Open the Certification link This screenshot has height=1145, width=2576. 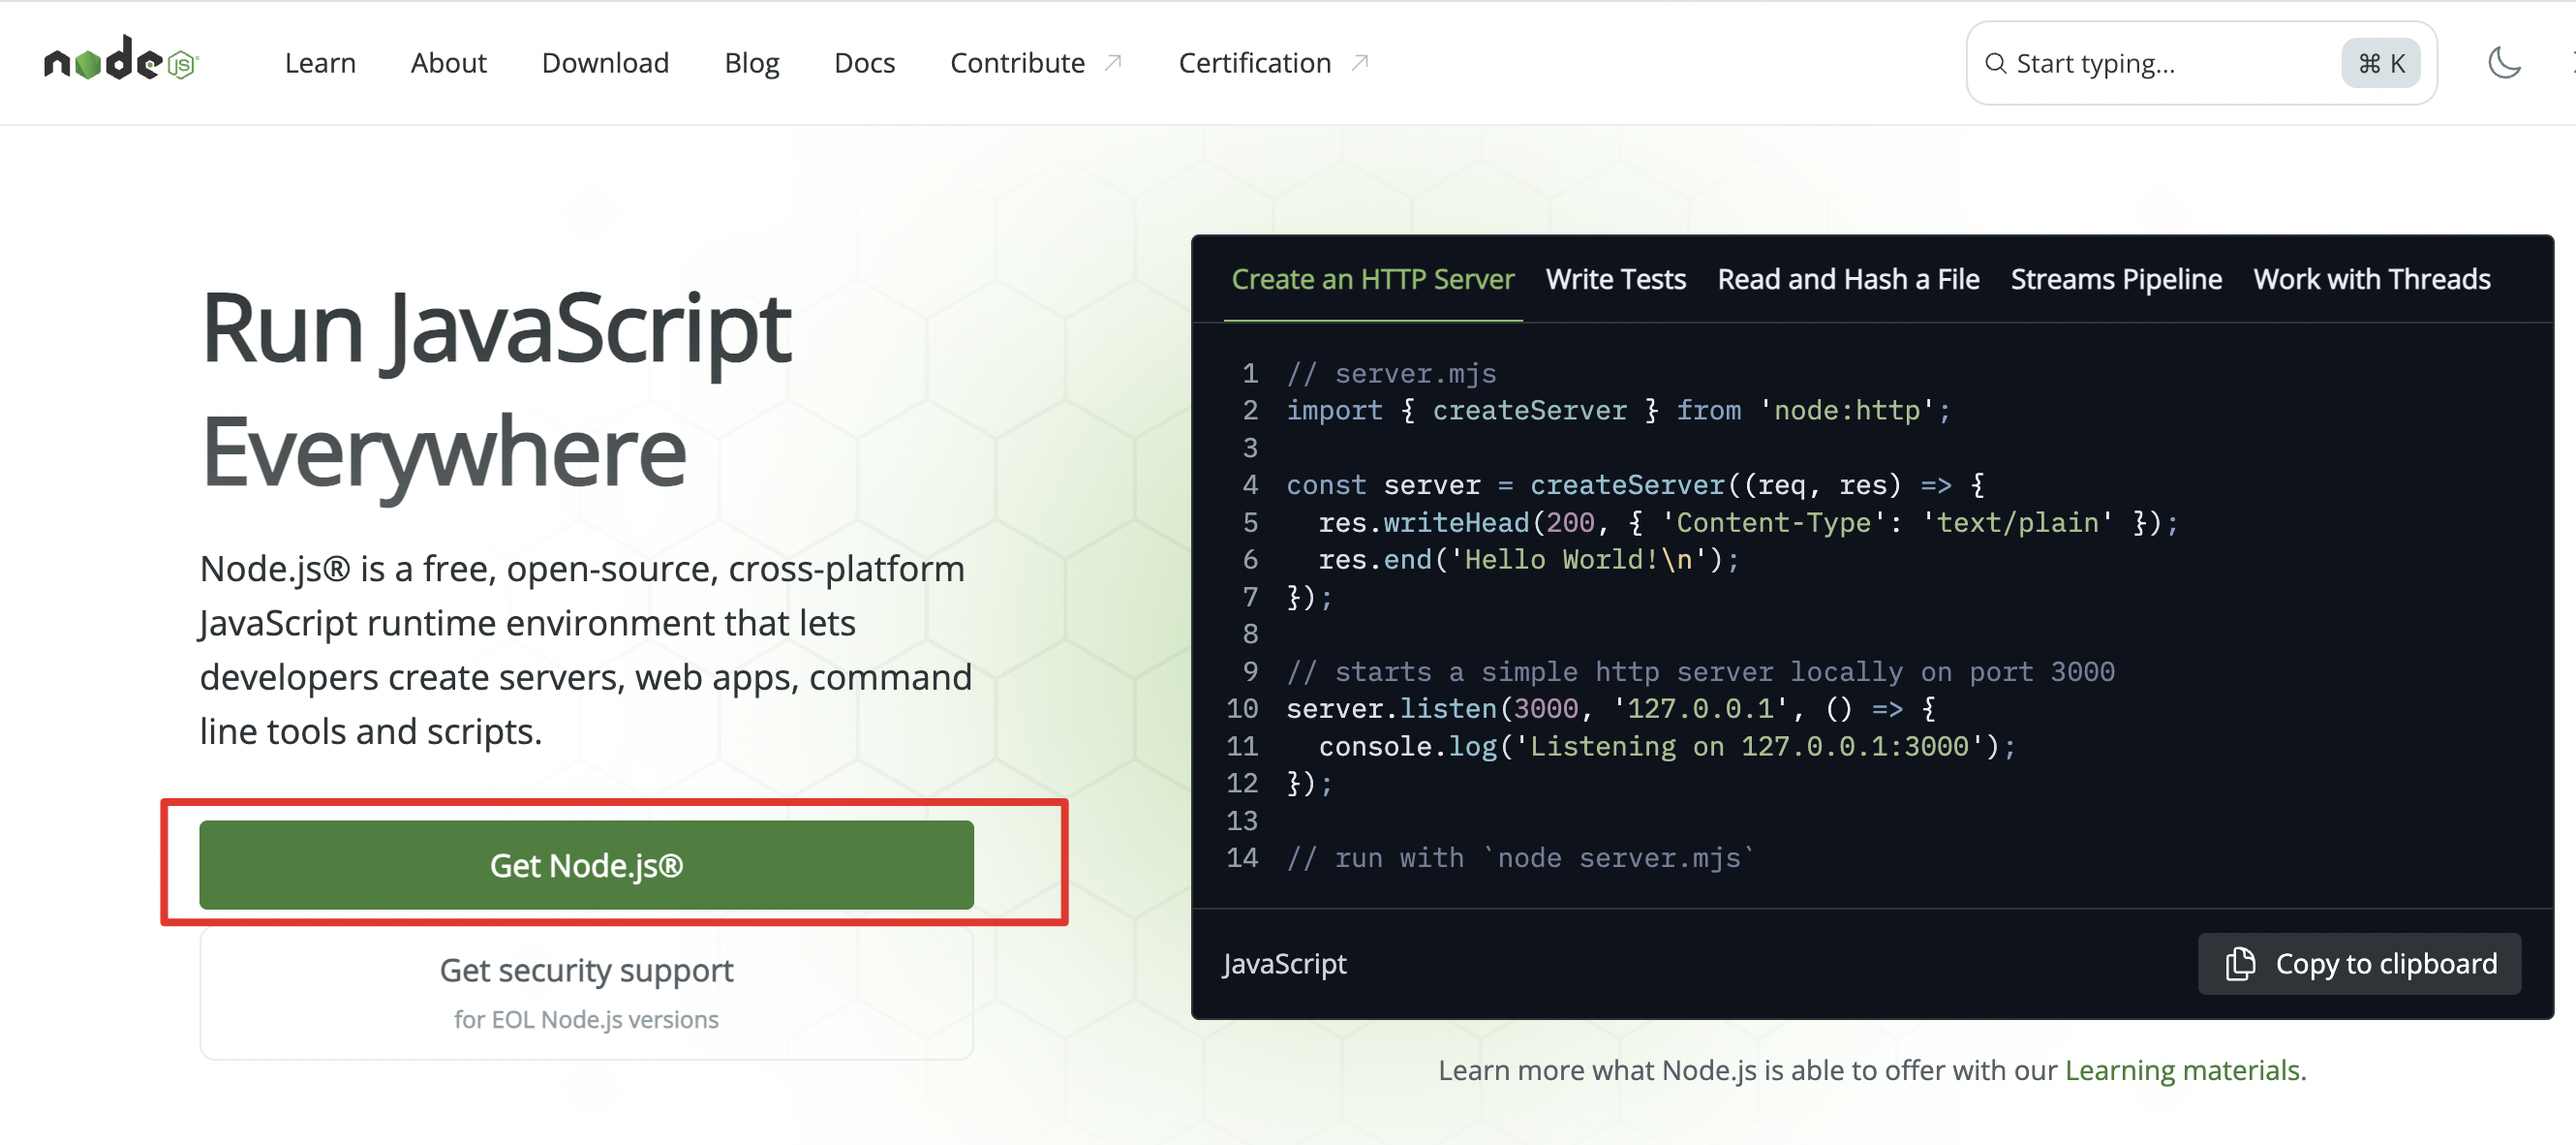click(x=1254, y=63)
